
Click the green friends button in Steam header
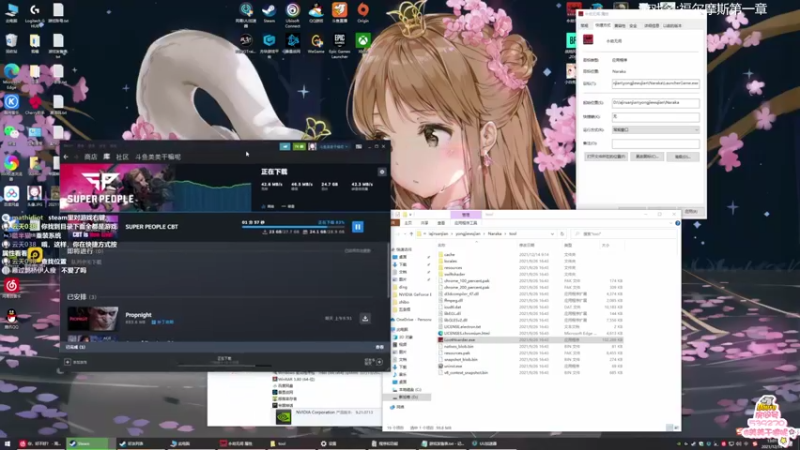(x=299, y=146)
